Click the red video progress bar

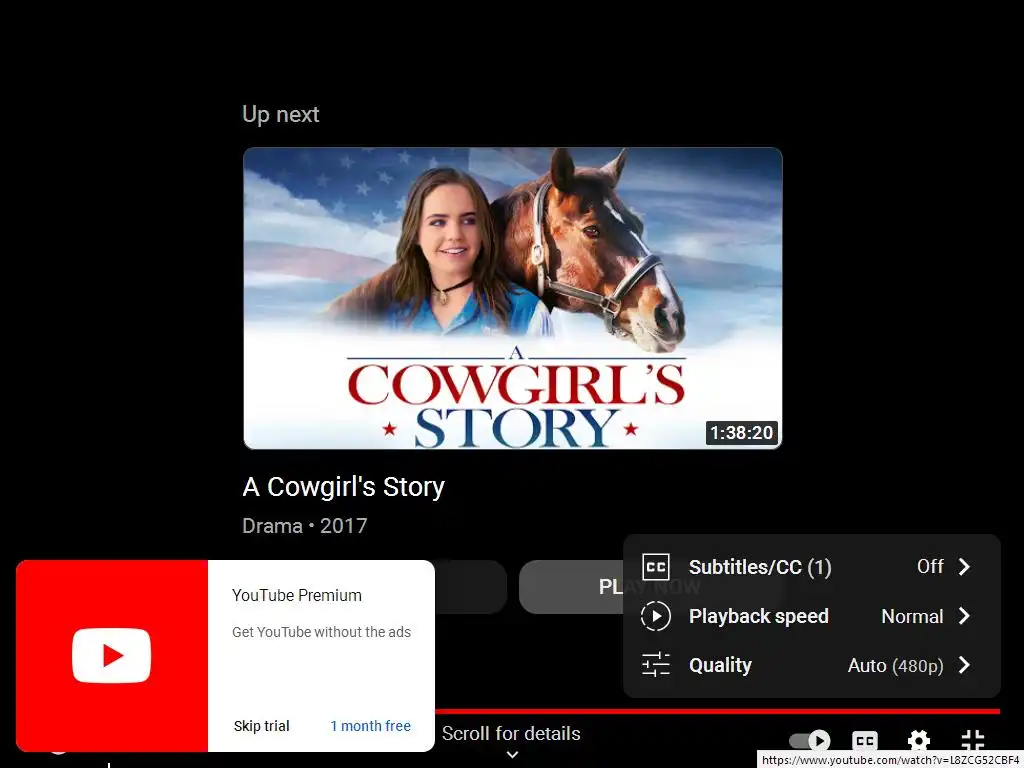(717, 711)
